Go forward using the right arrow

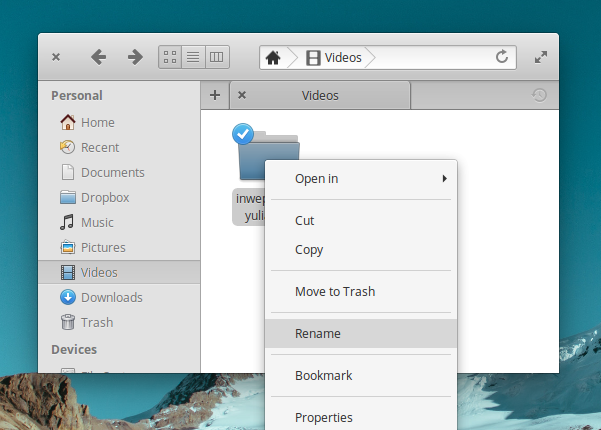(135, 57)
